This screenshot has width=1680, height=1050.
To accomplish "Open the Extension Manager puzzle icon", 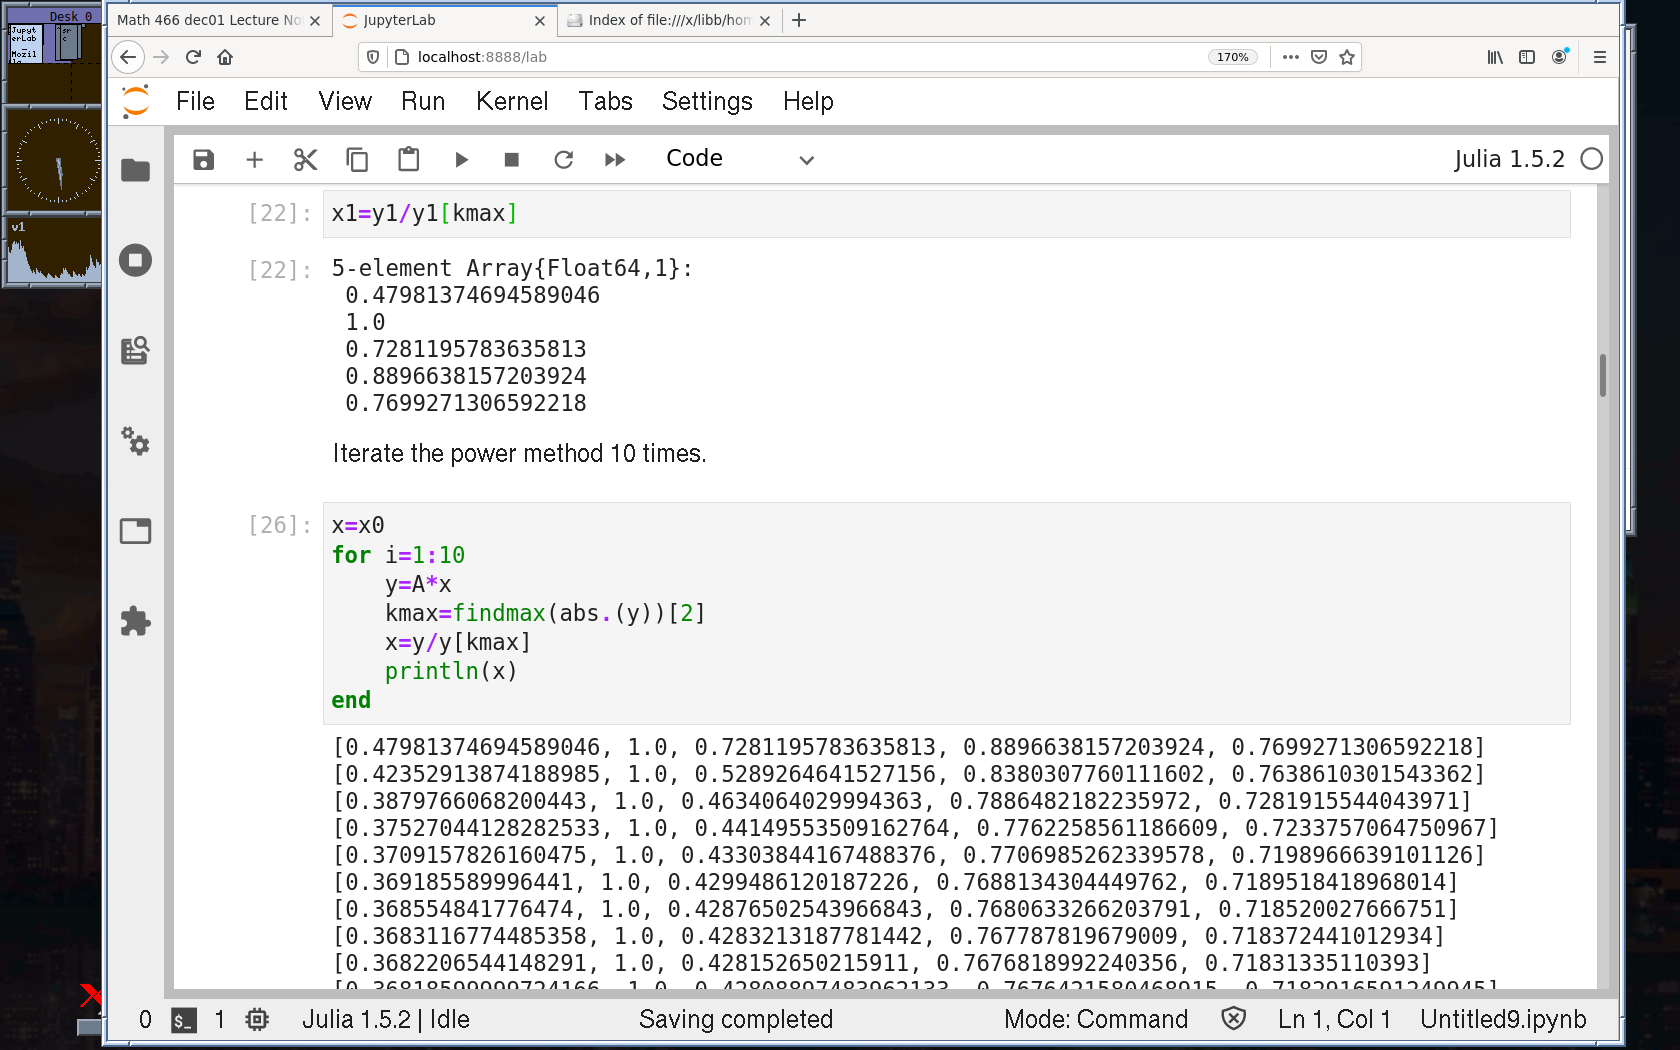I will tap(135, 622).
